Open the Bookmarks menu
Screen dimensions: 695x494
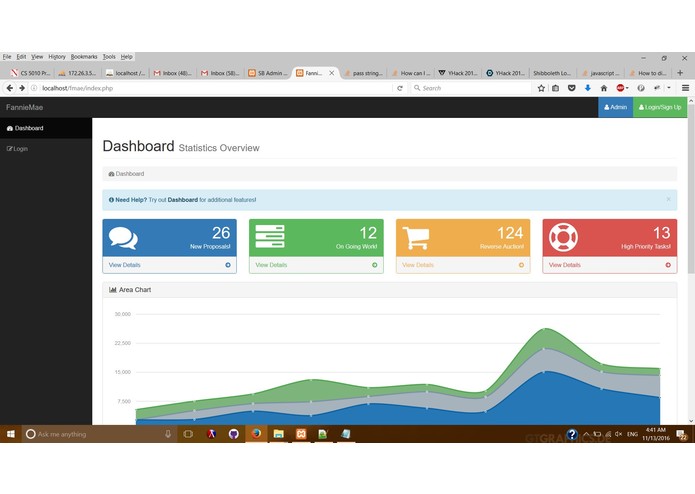[x=84, y=57]
